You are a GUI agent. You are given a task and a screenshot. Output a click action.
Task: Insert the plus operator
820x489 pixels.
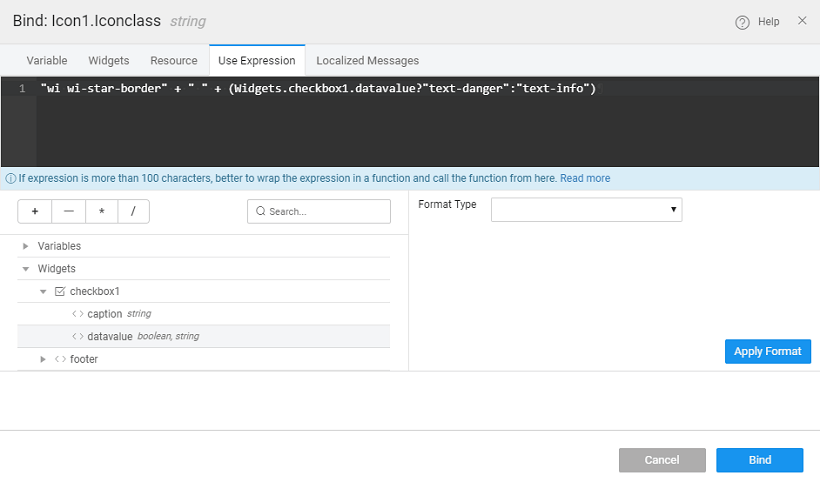click(x=34, y=211)
